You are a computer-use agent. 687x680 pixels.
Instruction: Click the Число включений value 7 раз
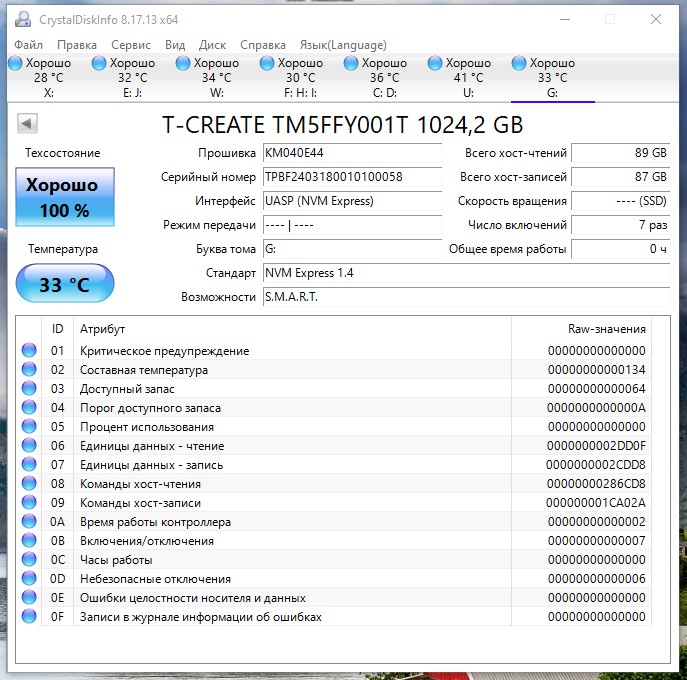pos(621,225)
